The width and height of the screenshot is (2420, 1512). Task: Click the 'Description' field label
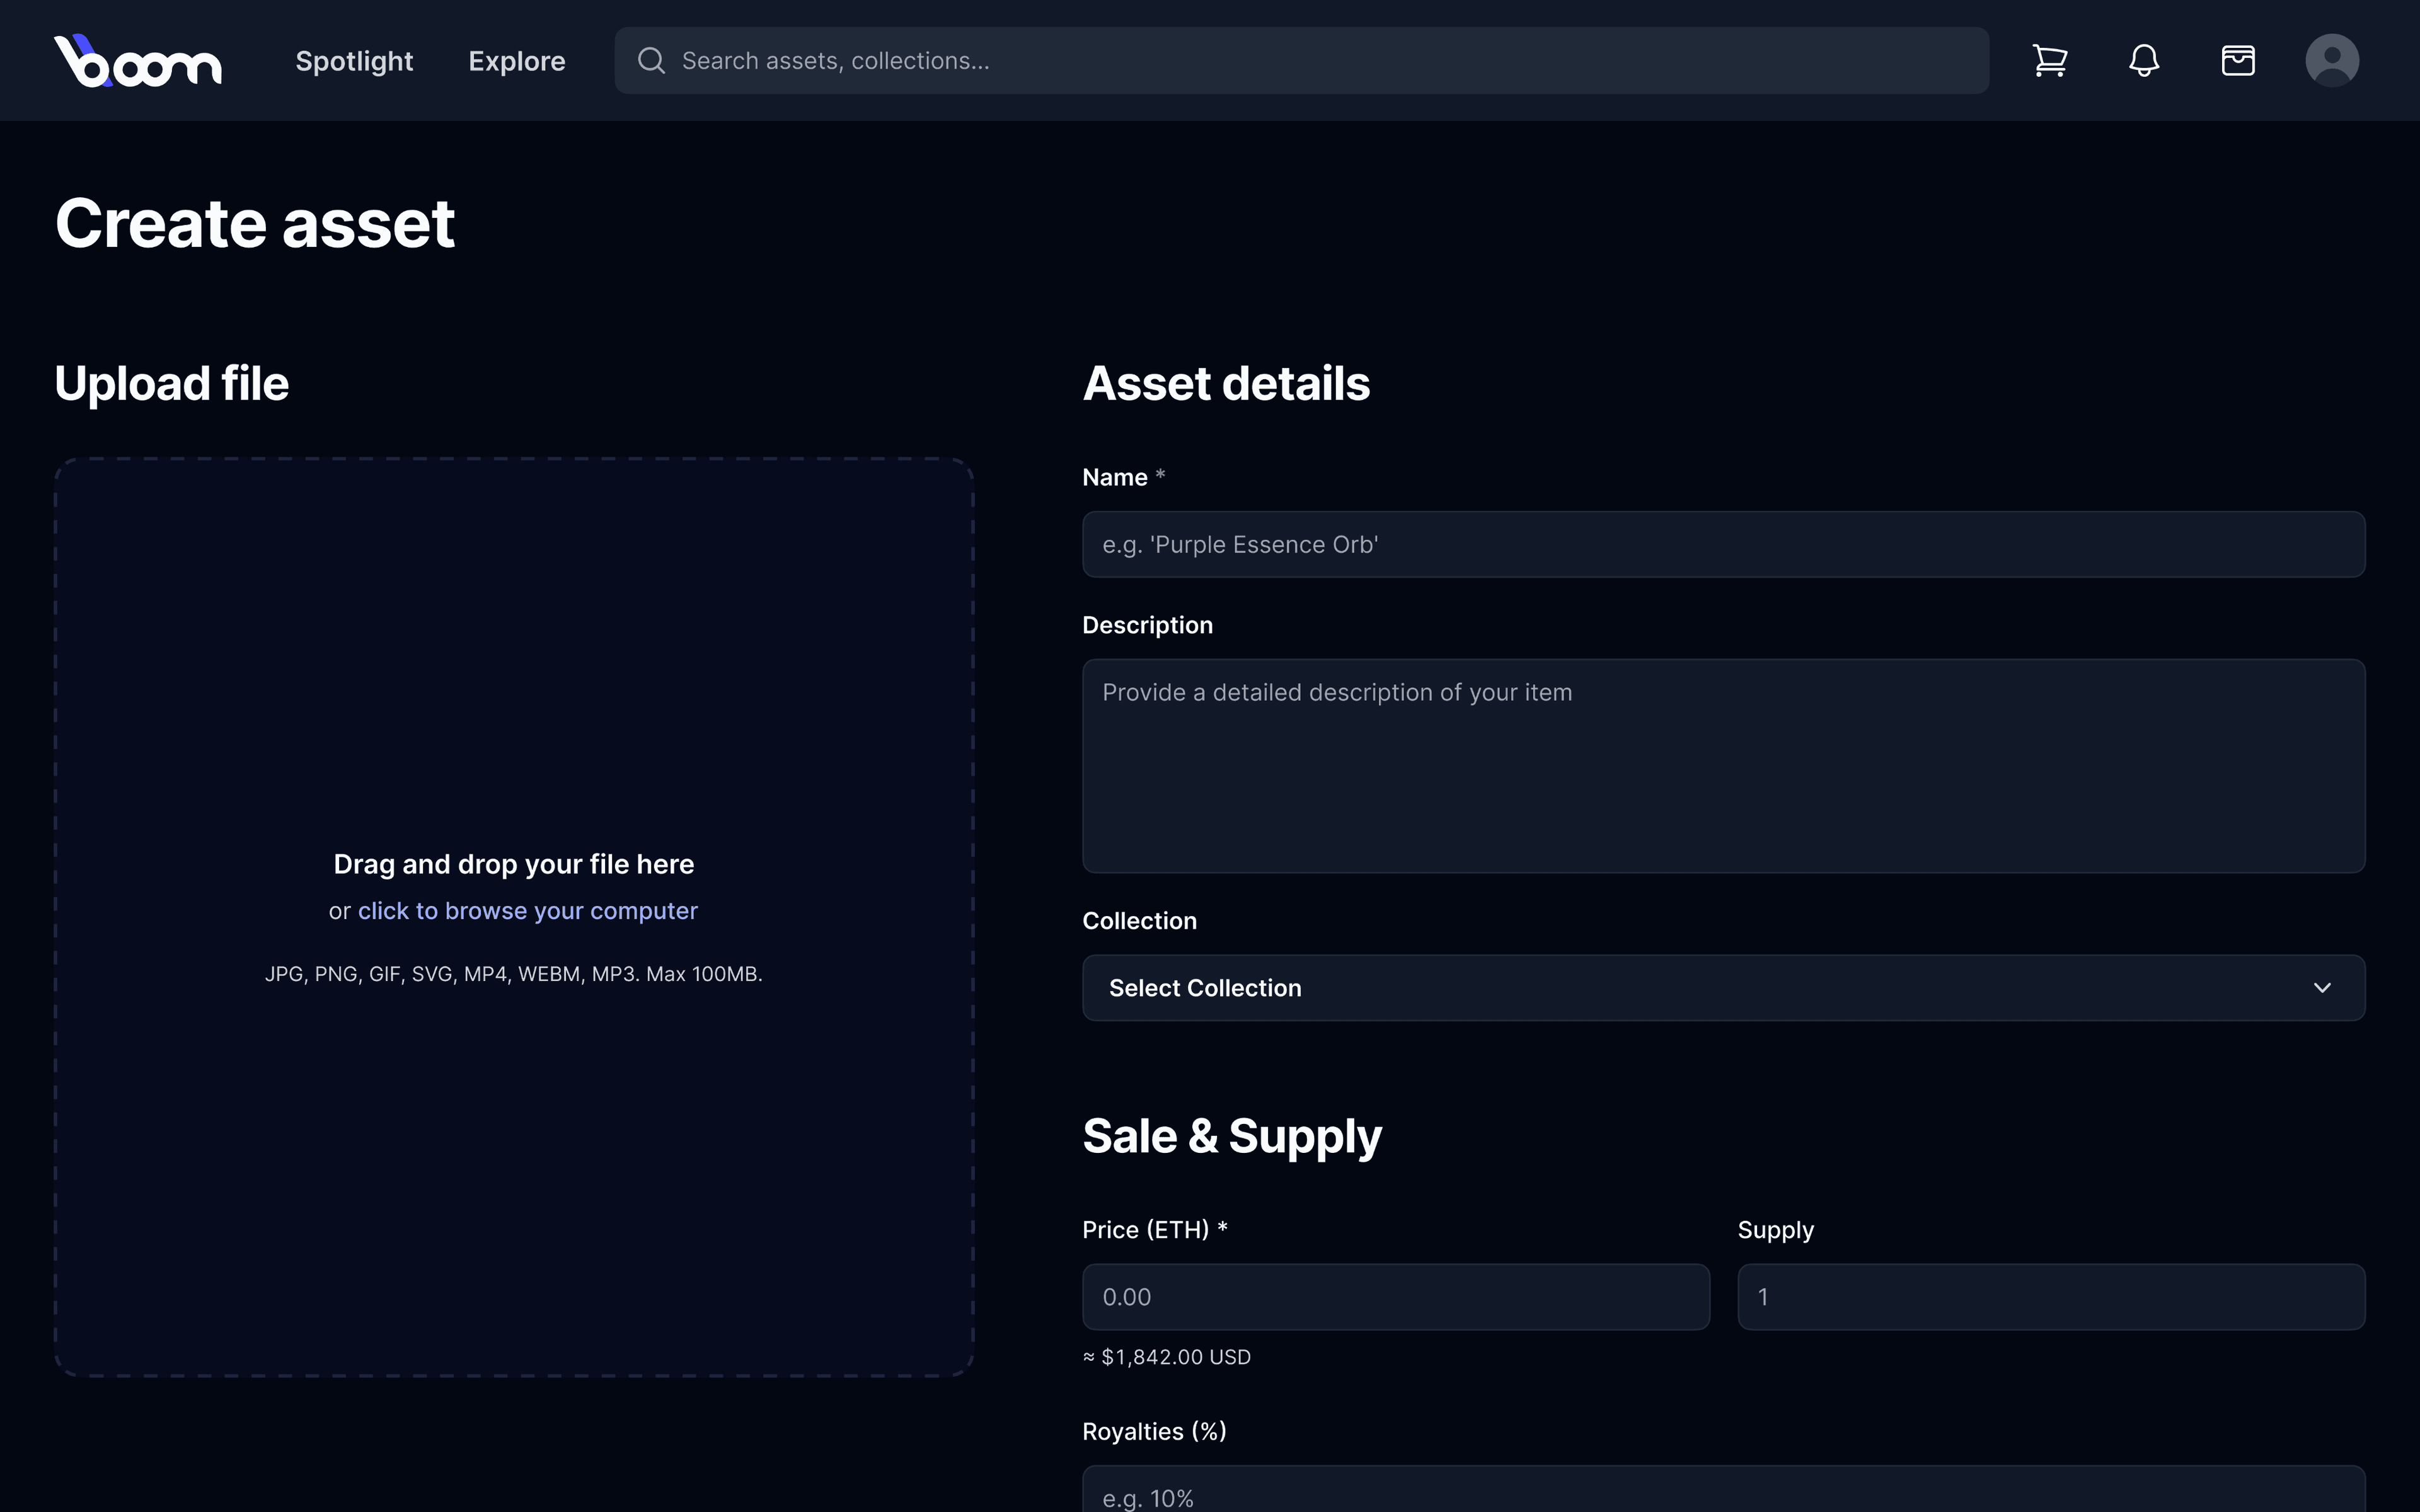point(1147,625)
